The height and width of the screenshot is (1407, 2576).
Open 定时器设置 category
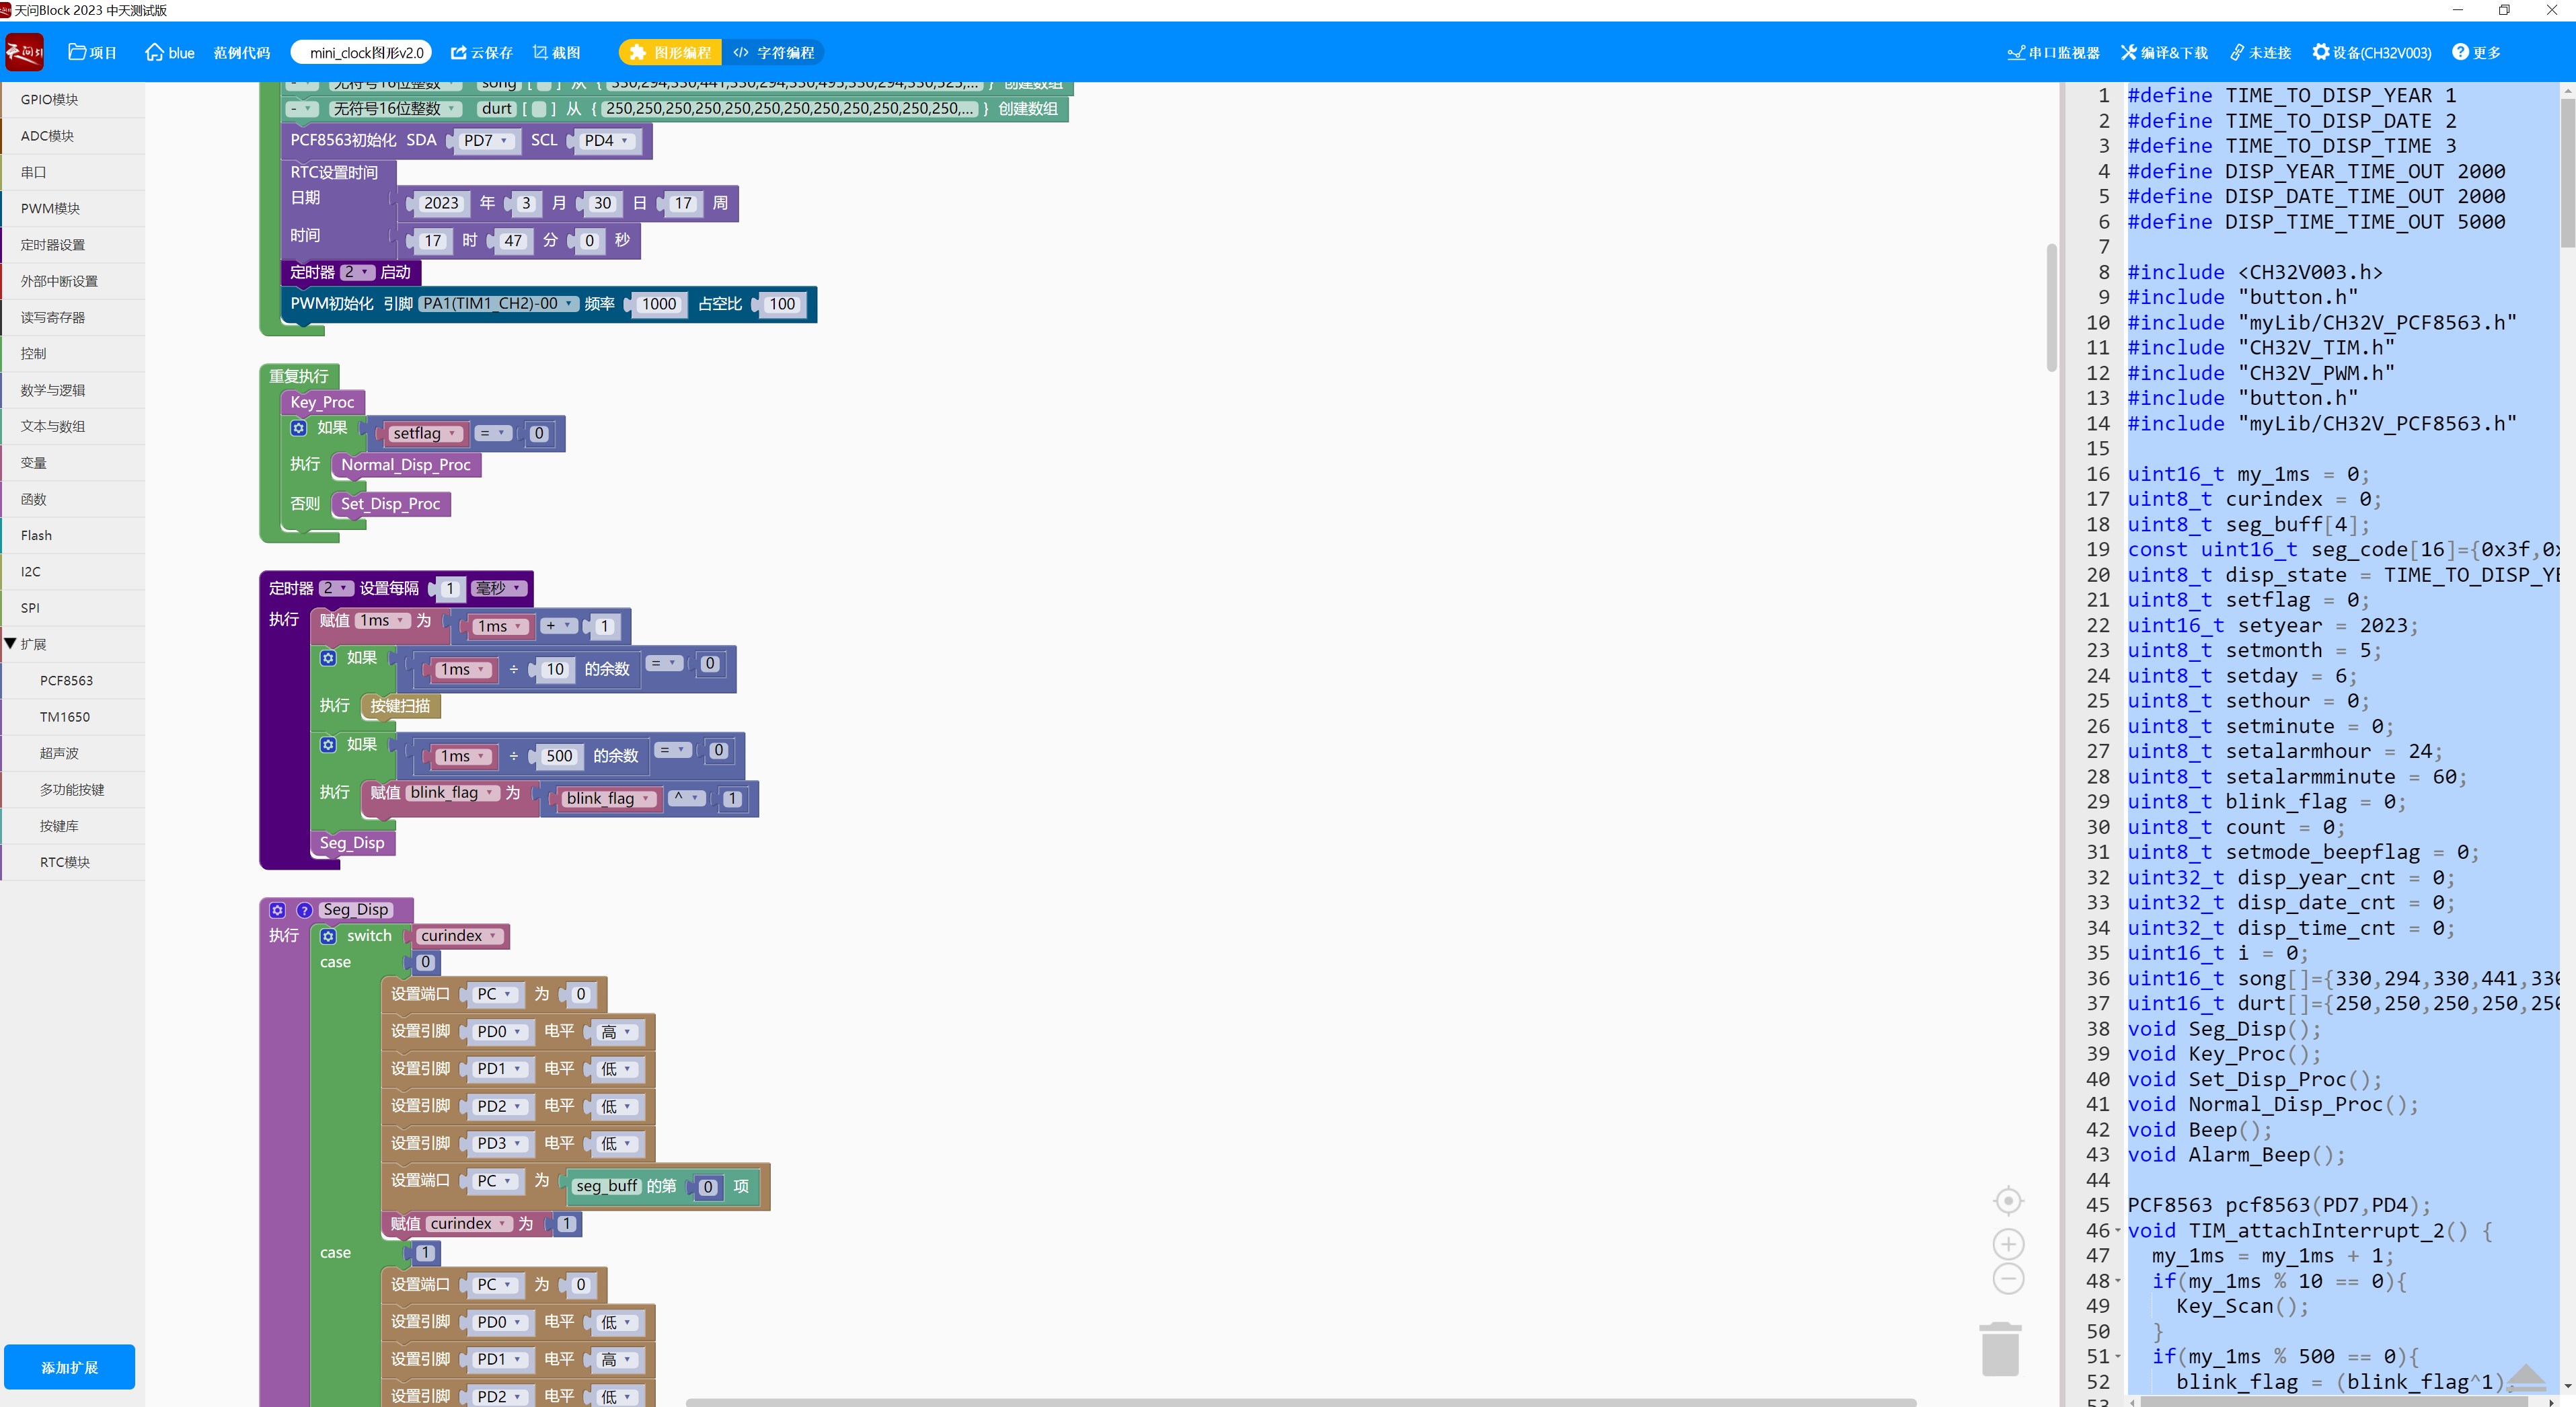pyautogui.click(x=73, y=244)
